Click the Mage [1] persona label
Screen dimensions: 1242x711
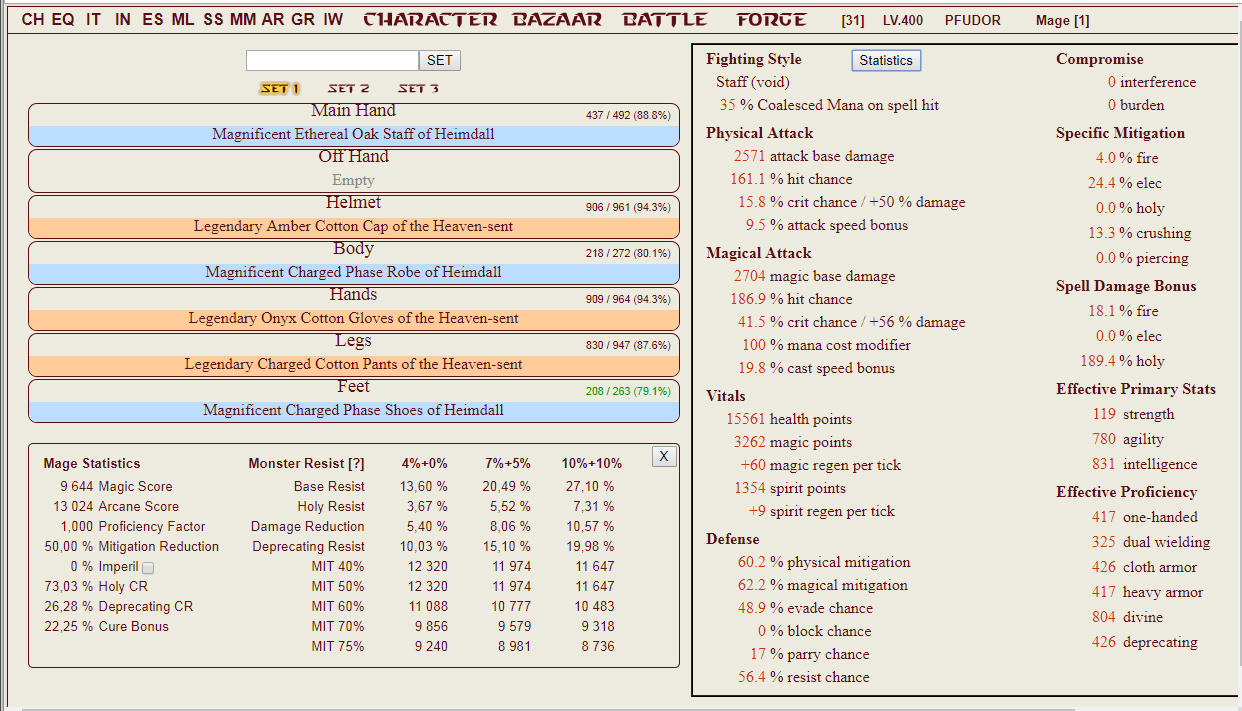coord(1063,21)
